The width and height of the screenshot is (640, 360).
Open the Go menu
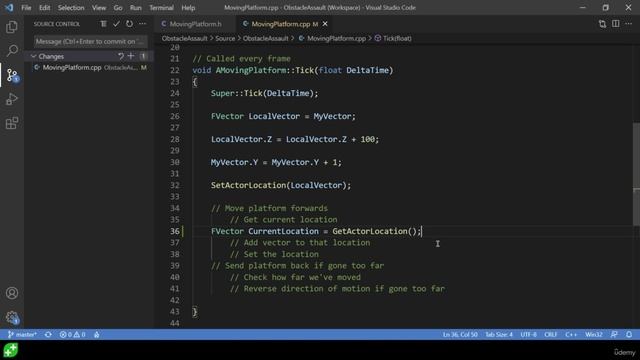coord(118,8)
